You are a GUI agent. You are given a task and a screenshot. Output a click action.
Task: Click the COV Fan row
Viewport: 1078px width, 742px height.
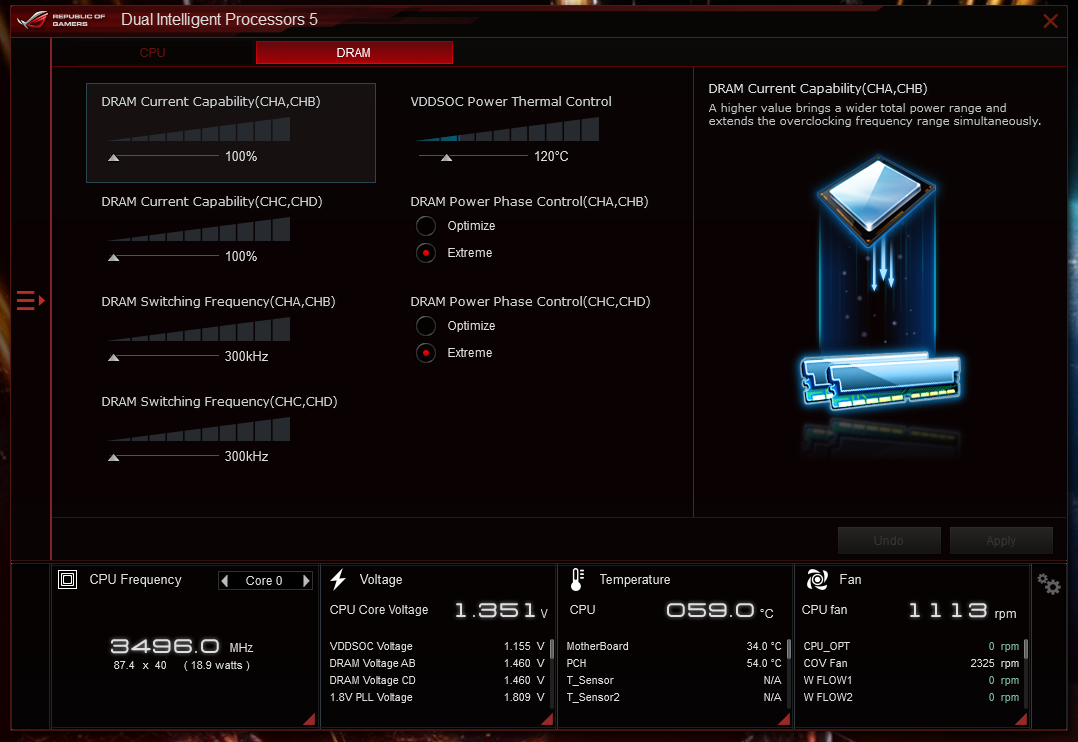pyautogui.click(x=911, y=664)
